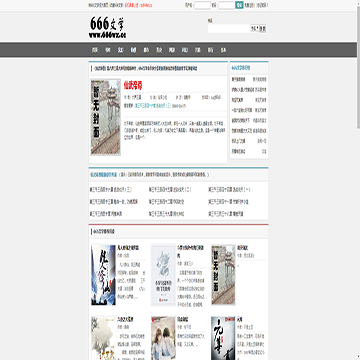The height and width of the screenshot is (360, 360).
Task: Click the 凡人修仙 book cover thumbnail
Action: click(x=103, y=275)
